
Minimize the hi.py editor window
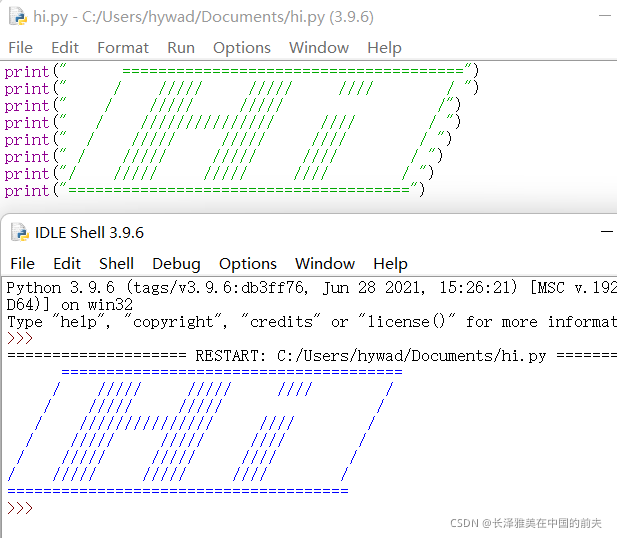click(605, 16)
